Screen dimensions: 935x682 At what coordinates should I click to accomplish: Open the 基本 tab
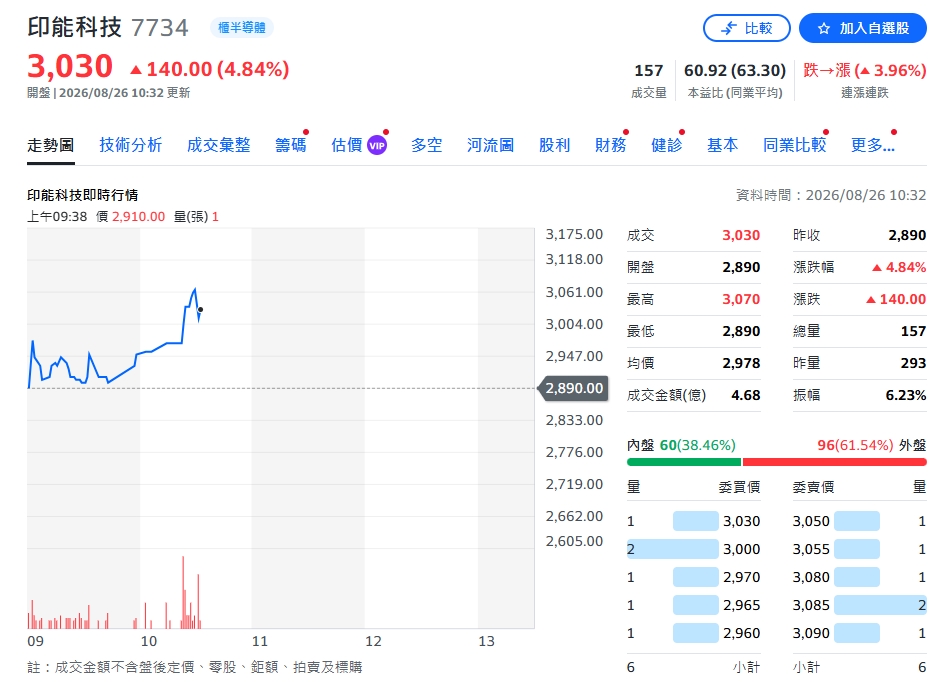point(723,145)
